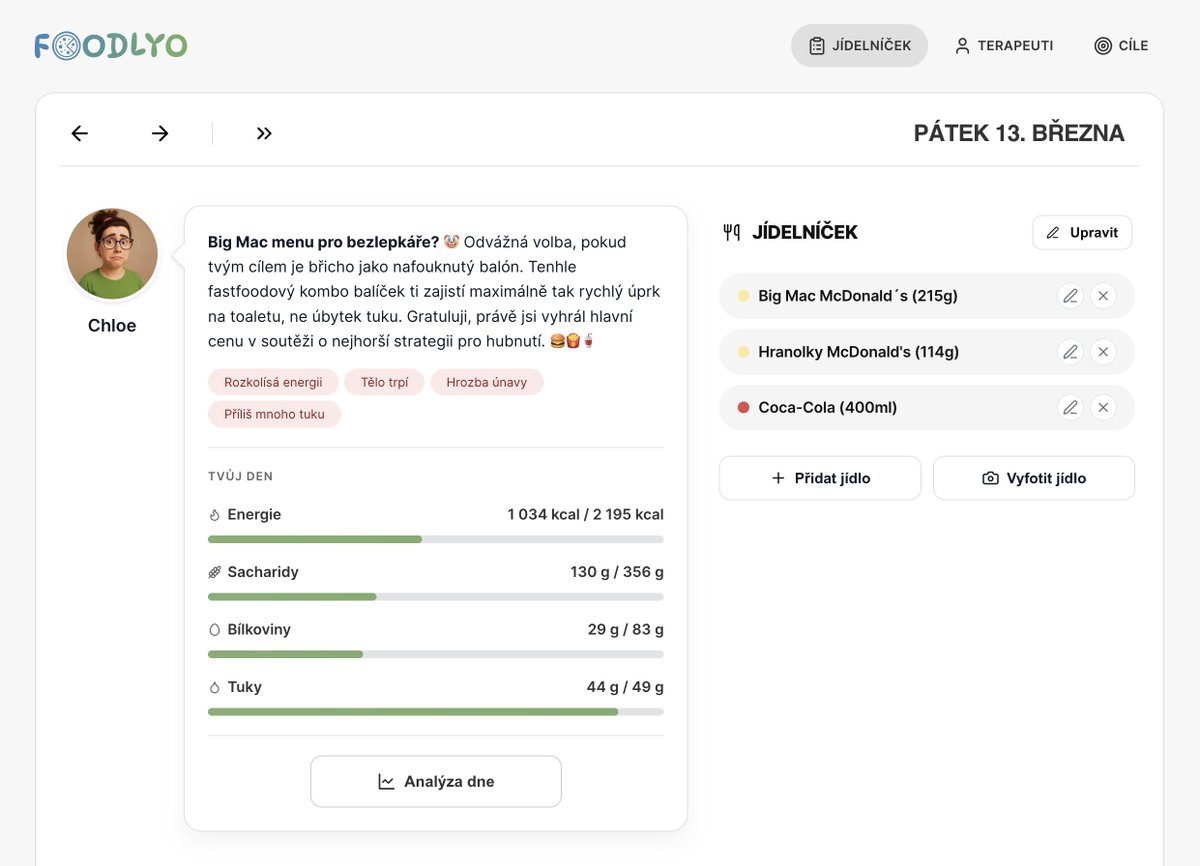Open the Terapeuti tab
Screen dimensions: 1200x866
[1003, 46]
